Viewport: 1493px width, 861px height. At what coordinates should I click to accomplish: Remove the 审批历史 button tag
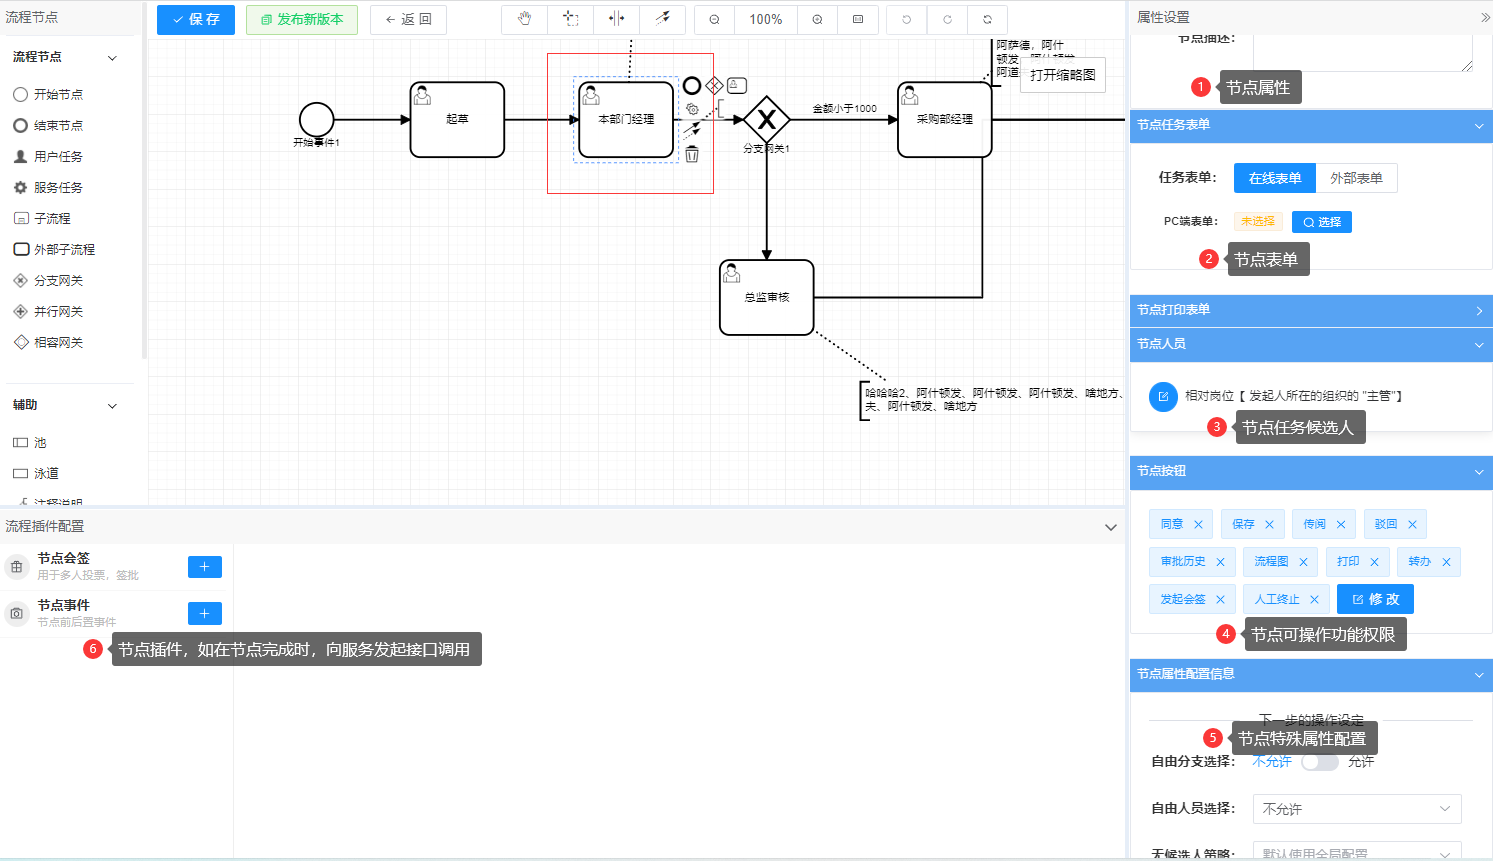(x=1220, y=562)
